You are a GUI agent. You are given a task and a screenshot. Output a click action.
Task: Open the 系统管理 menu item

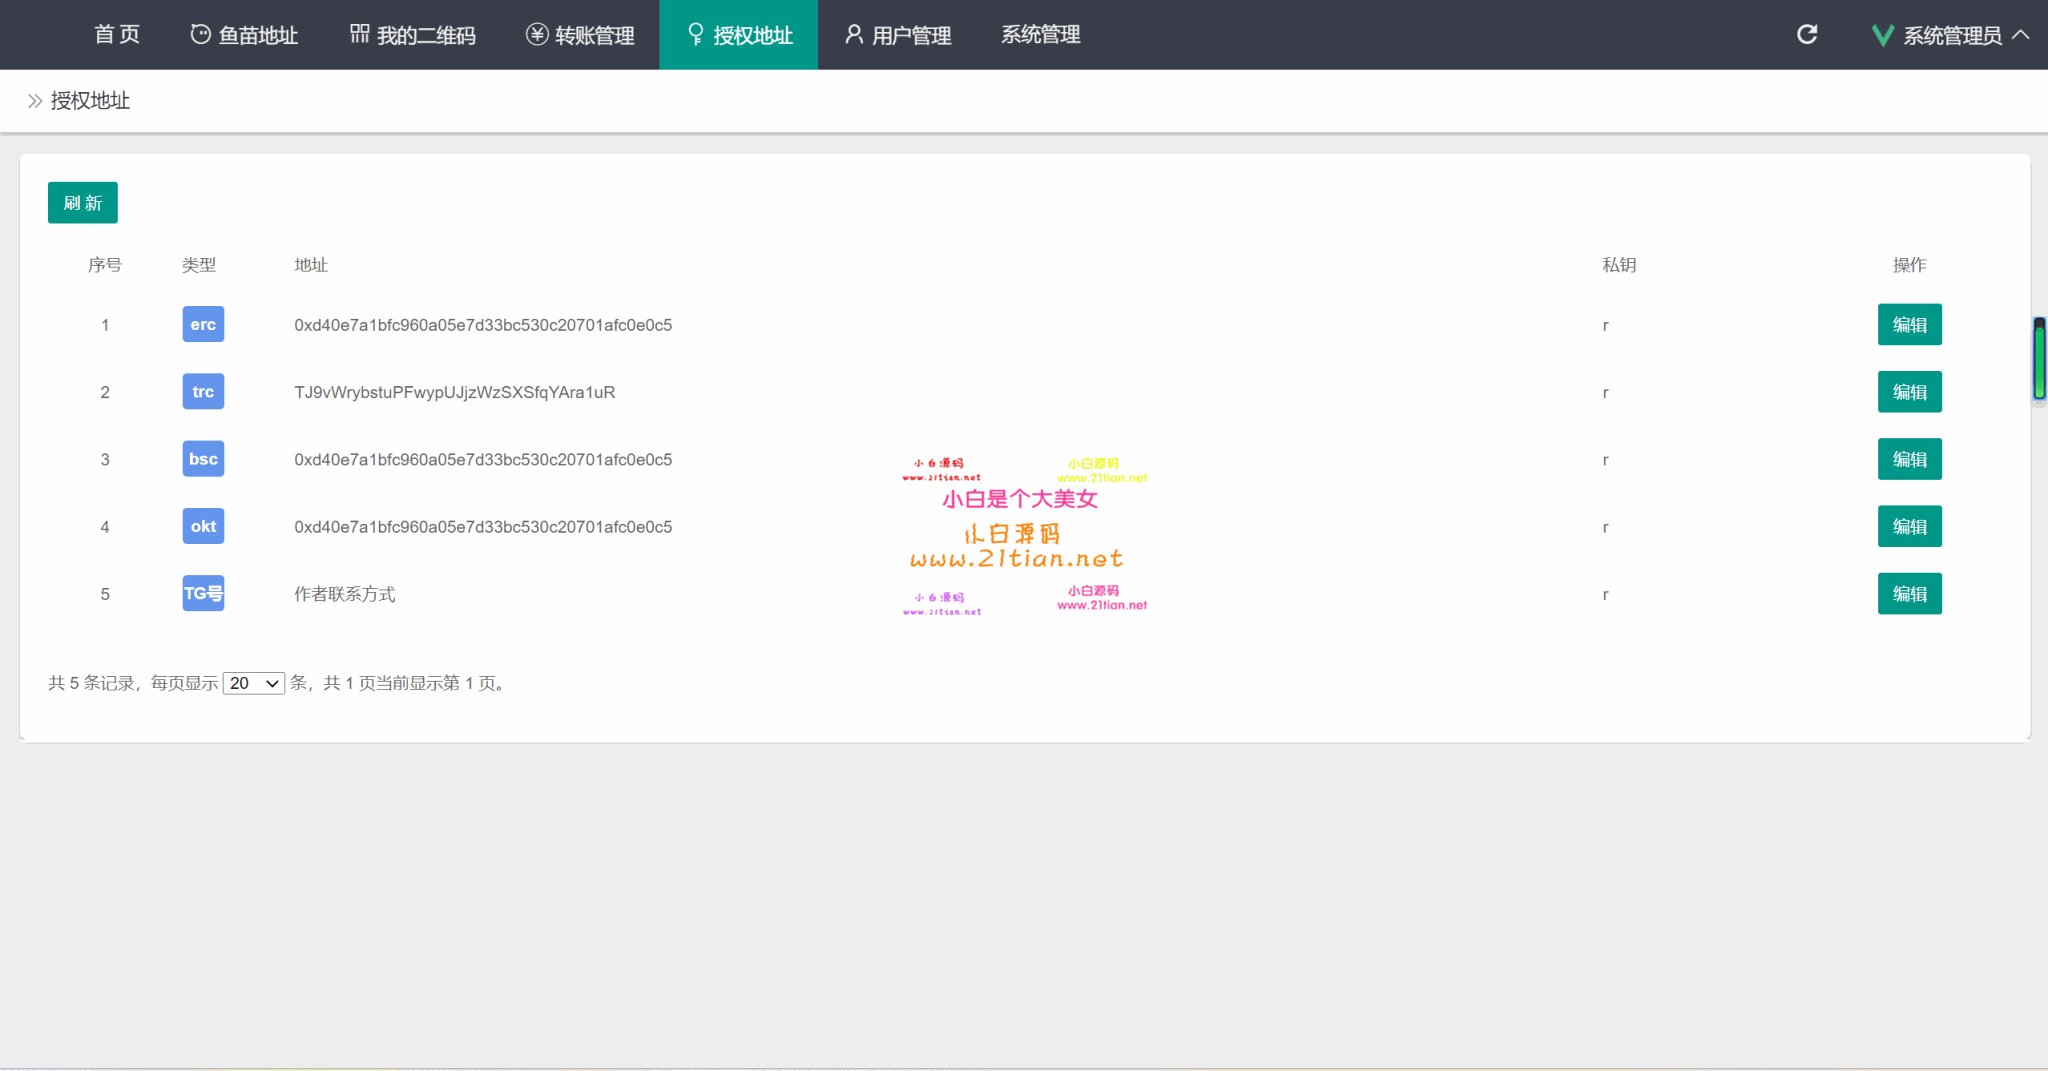tap(1041, 35)
